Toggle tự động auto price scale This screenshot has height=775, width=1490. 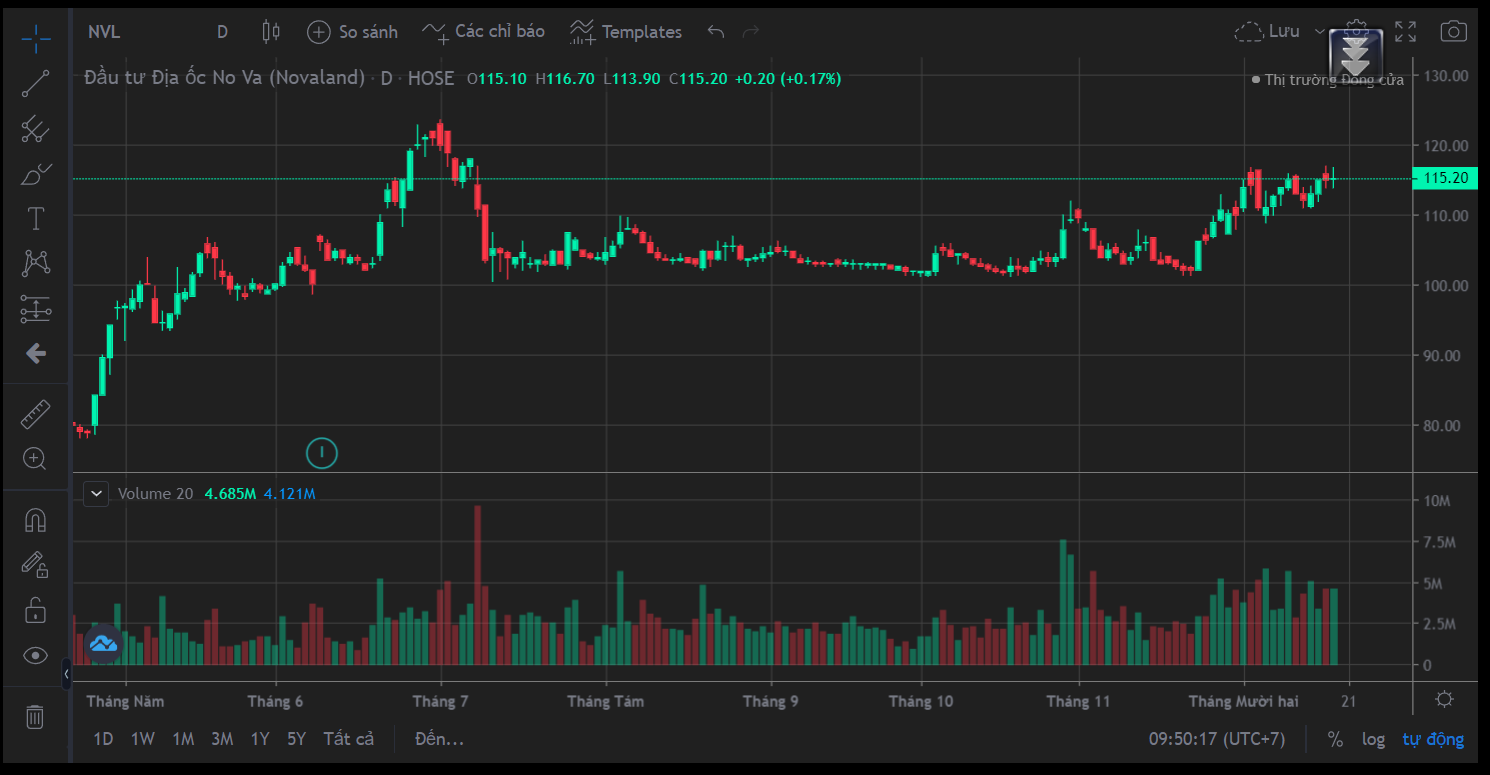tap(1433, 739)
